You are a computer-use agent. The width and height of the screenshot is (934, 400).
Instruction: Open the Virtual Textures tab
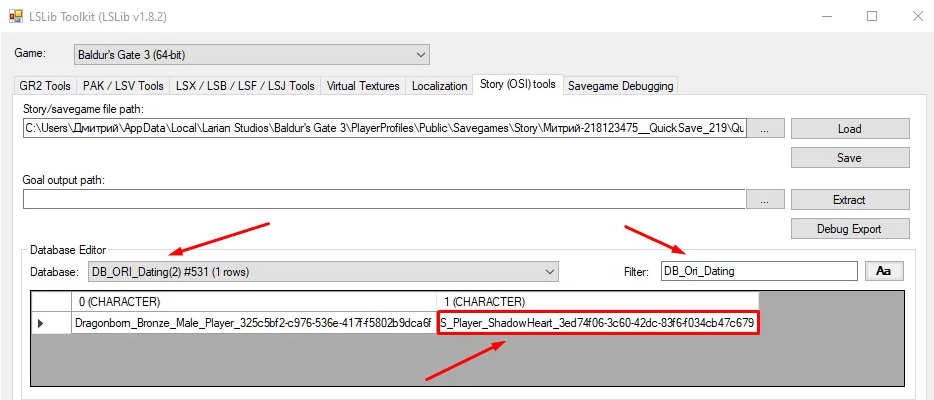363,86
